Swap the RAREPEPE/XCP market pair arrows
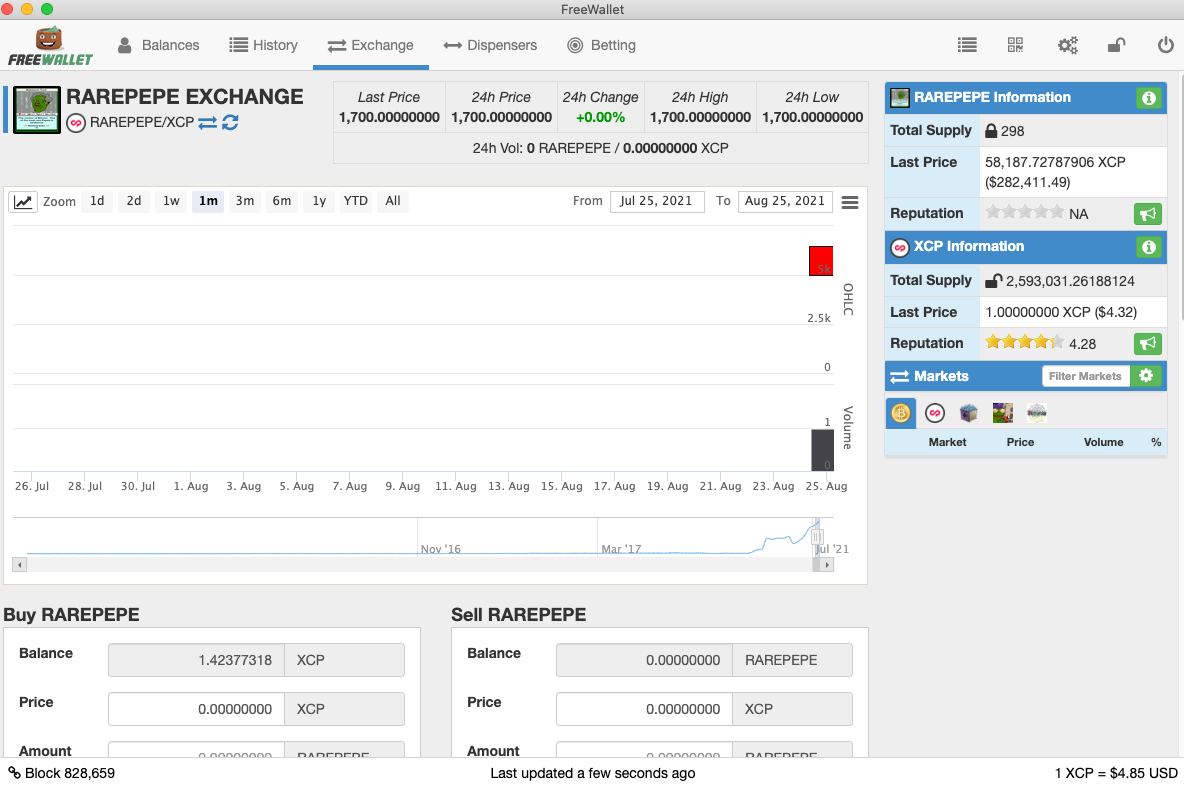Viewport: 1184px width, 786px height. click(208, 122)
